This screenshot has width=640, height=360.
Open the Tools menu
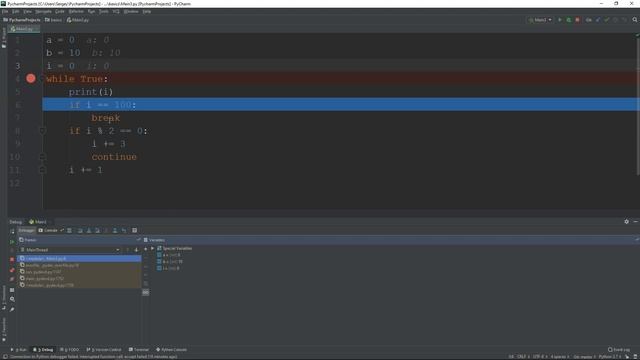click(x=104, y=11)
